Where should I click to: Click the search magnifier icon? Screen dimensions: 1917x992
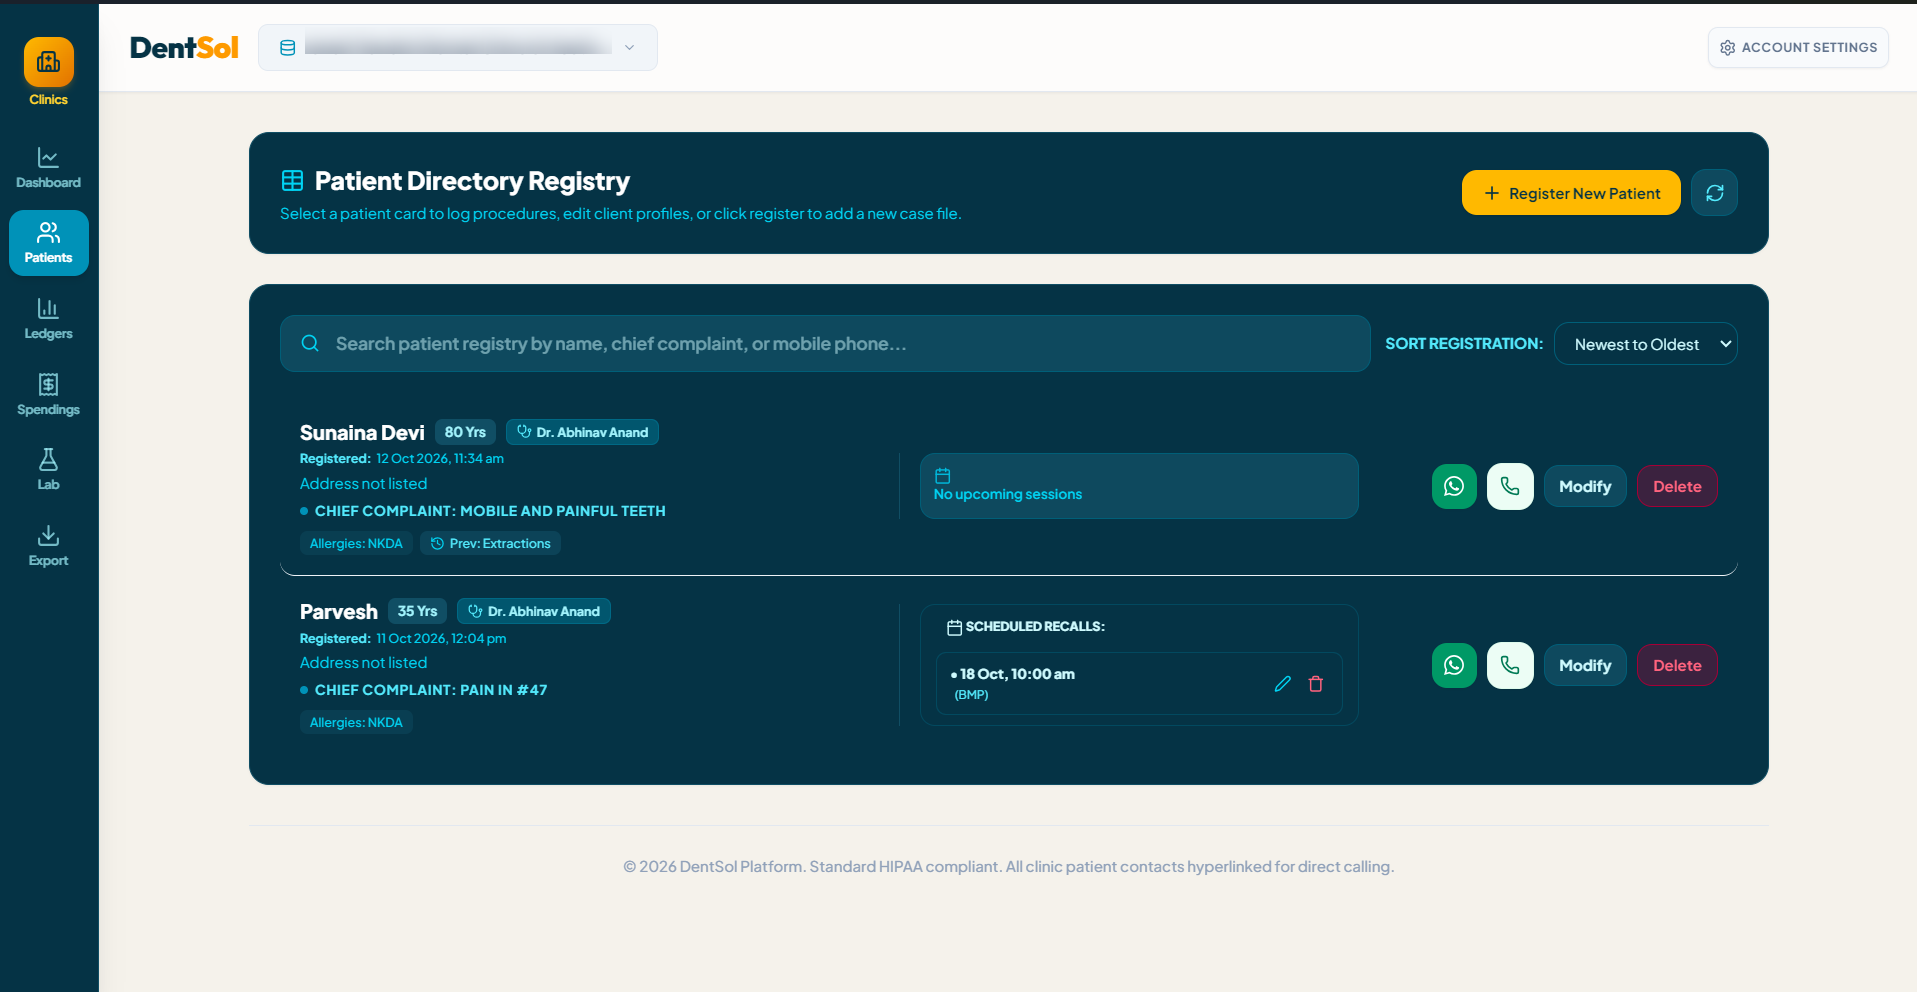click(310, 343)
